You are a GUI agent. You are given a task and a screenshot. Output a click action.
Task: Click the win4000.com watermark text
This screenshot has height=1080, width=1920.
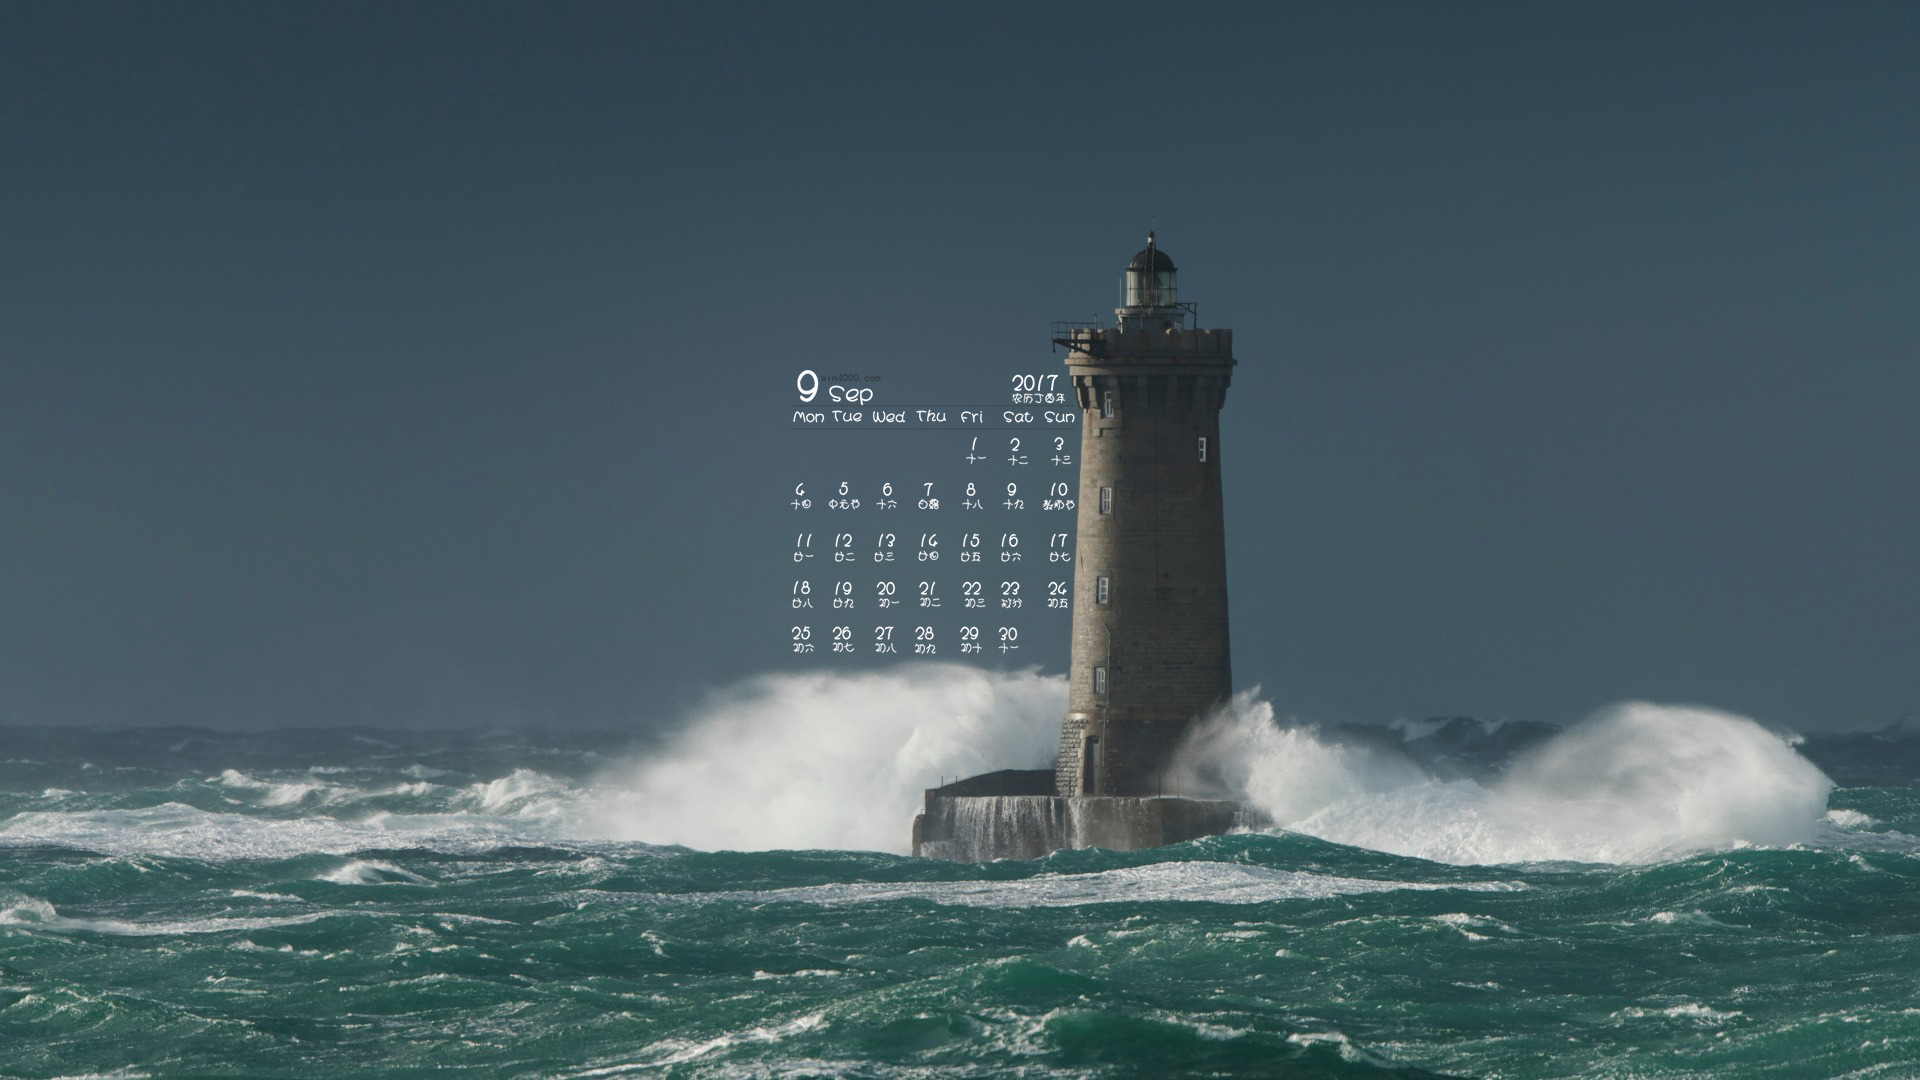(851, 378)
